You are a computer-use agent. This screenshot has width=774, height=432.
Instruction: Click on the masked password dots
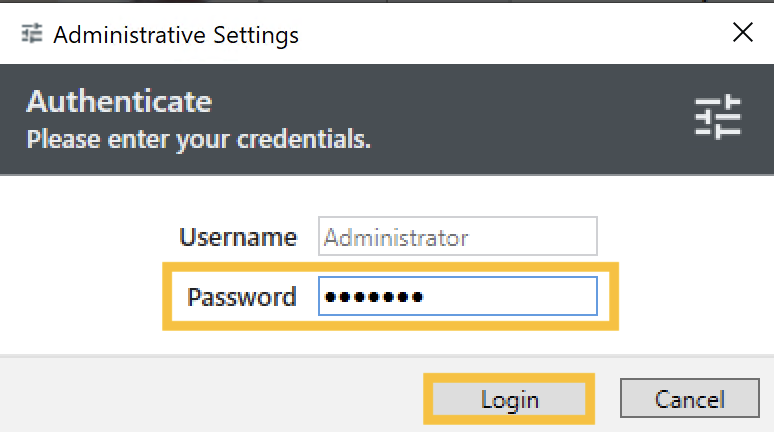click(x=374, y=297)
